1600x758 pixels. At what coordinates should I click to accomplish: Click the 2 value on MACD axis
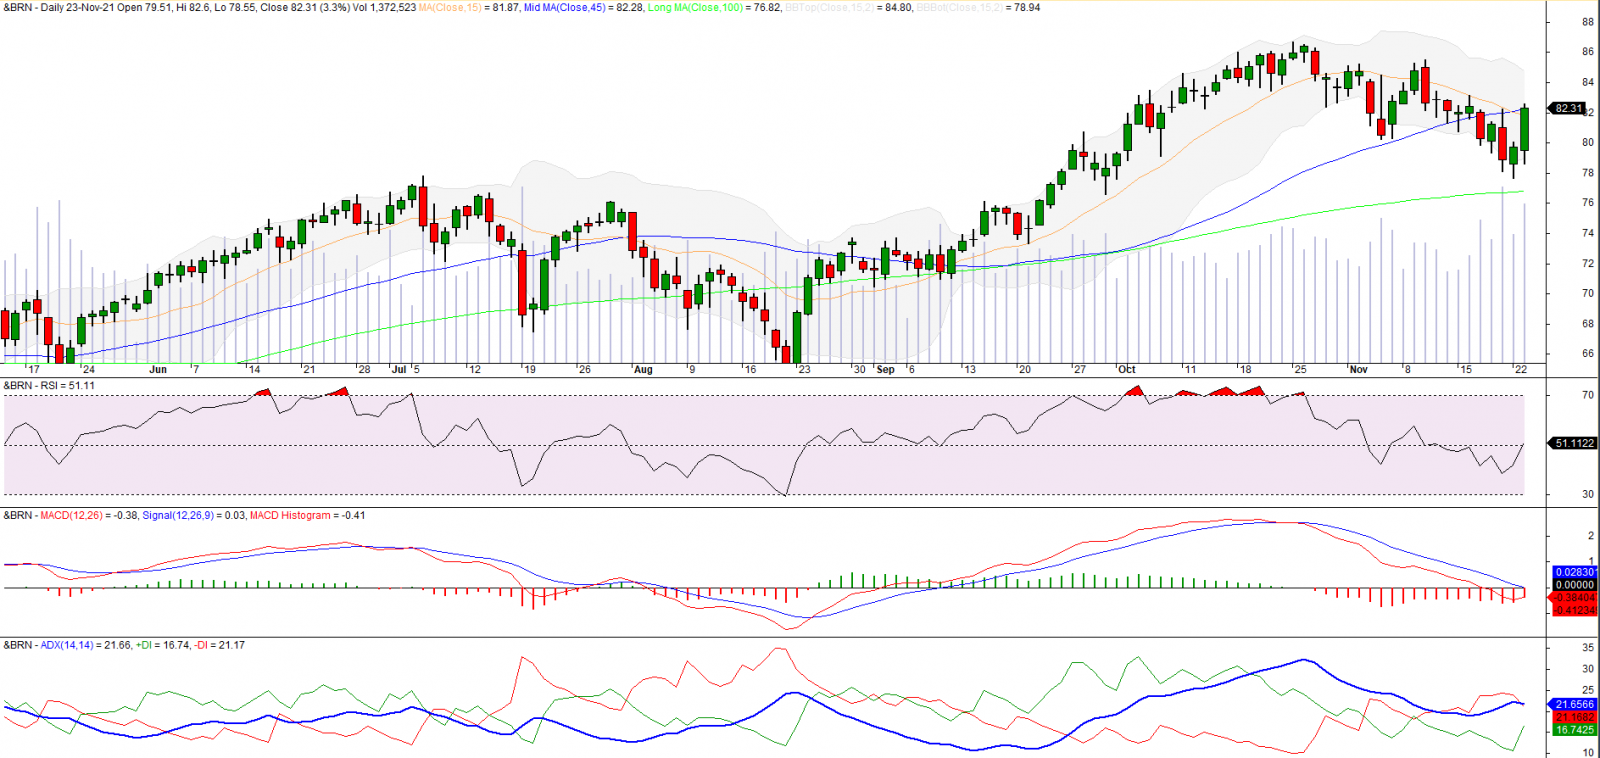(1591, 536)
